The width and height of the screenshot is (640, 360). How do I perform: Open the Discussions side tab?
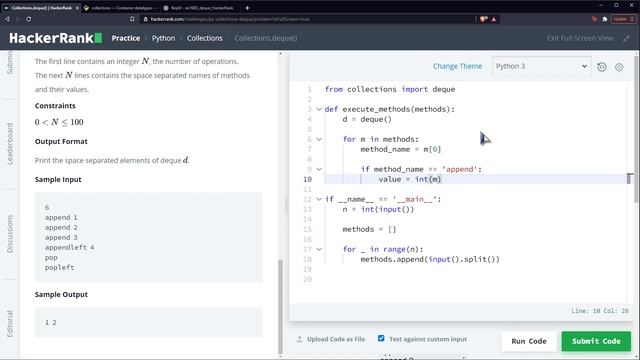click(x=10, y=234)
